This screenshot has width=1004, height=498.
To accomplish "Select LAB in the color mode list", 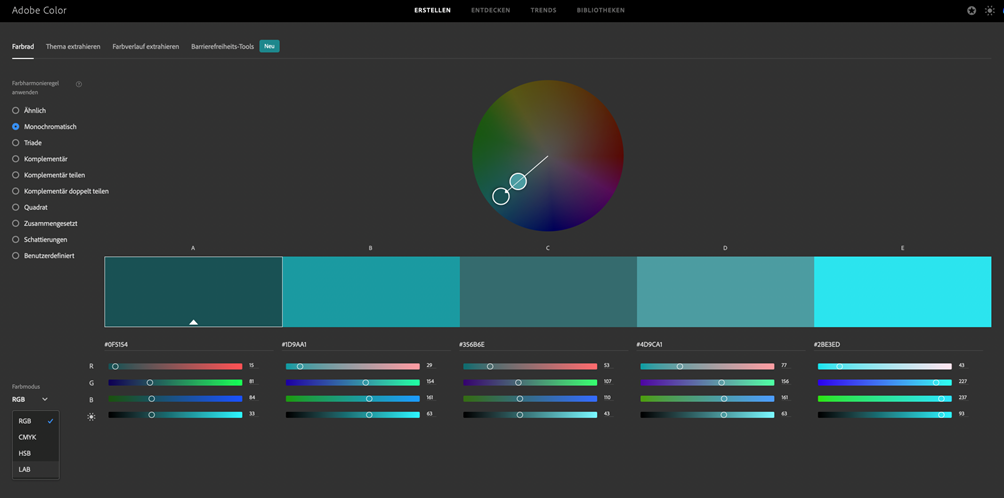I will (25, 469).
